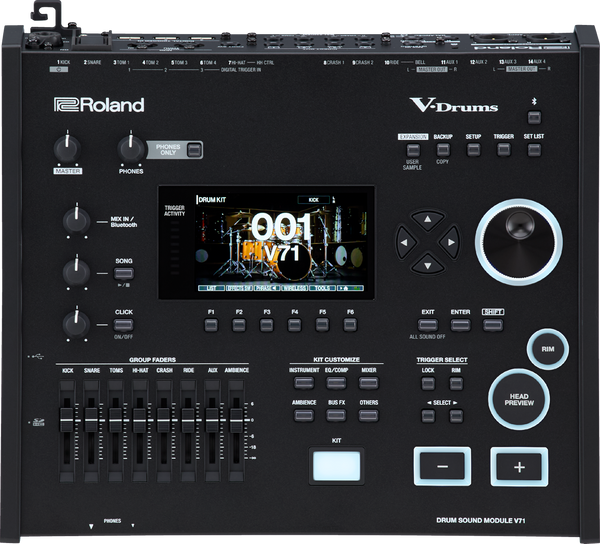This screenshot has width=600, height=544.
Task: Push the OTHERS kit customize button
Action: 368,415
